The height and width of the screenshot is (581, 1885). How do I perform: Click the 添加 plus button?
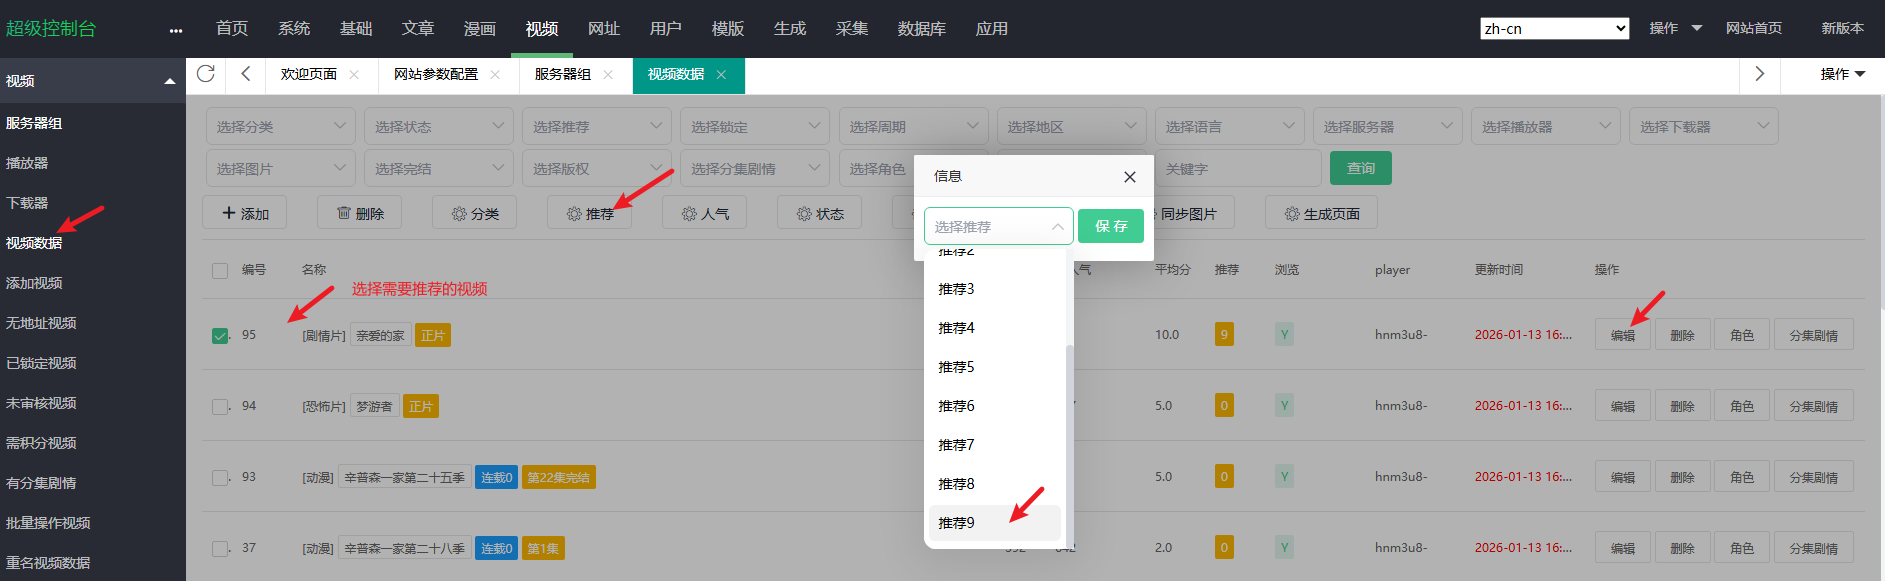pos(245,213)
